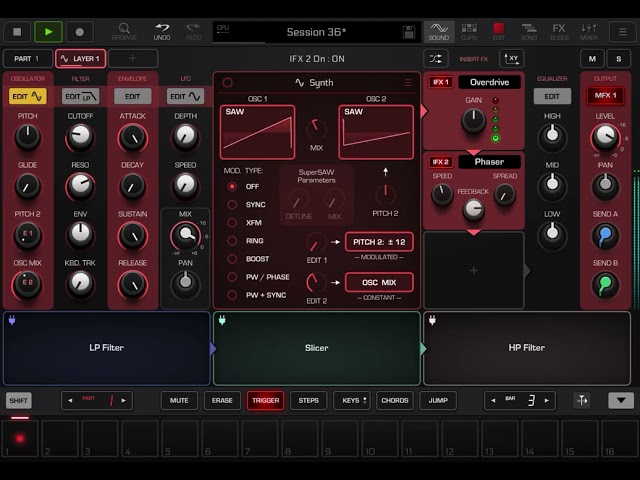Viewport: 640px width, 480px height.
Task: Click the Redo arrow icon
Action: (193, 32)
